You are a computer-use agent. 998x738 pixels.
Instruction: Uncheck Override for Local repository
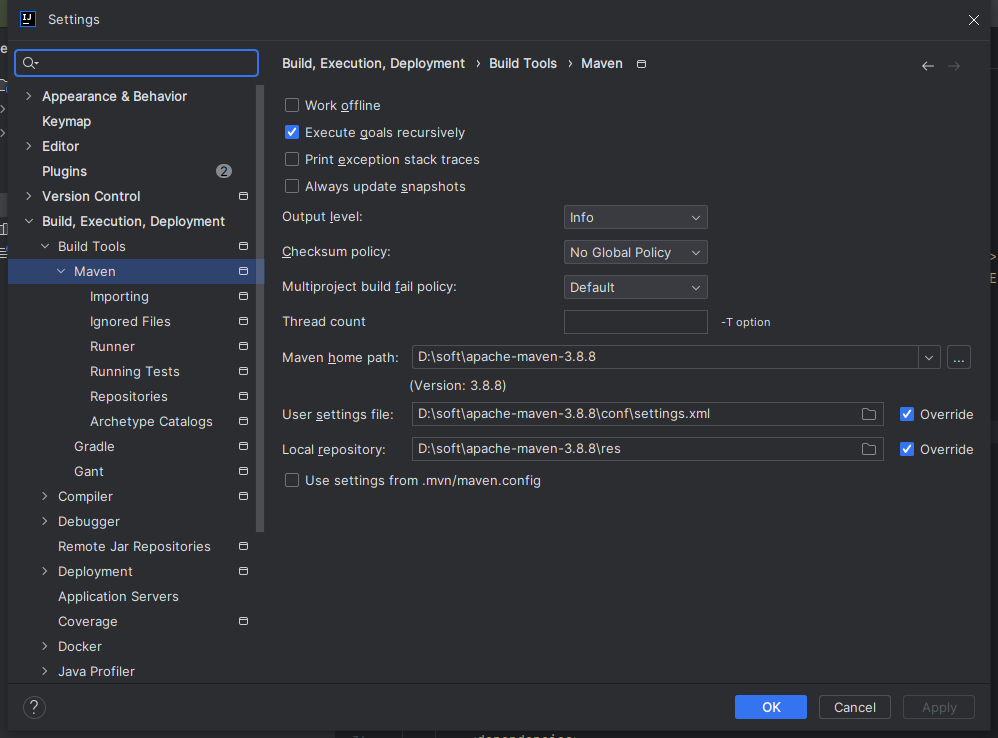(907, 449)
